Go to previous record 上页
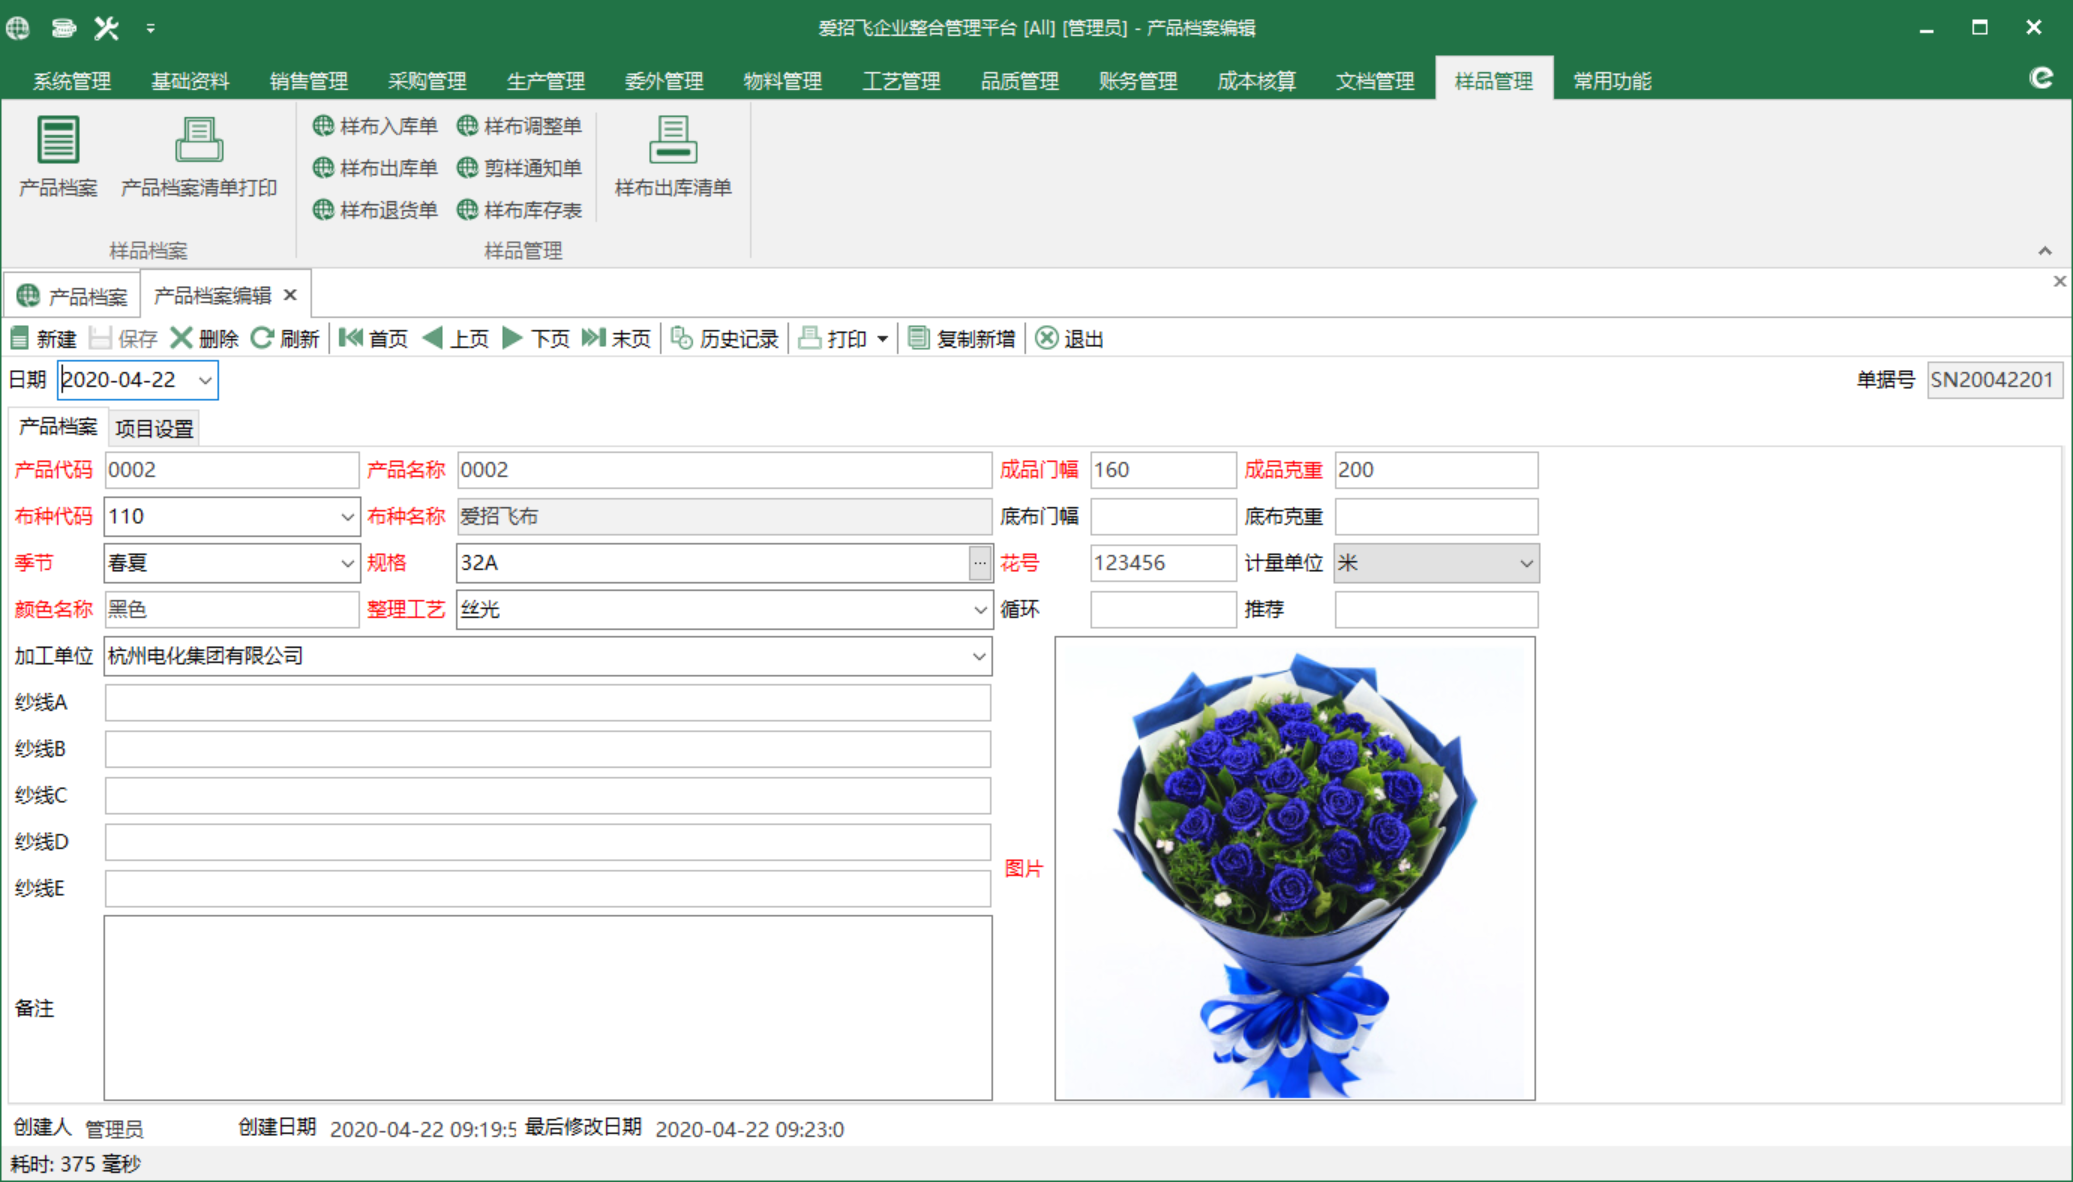This screenshot has height=1182, width=2073. pyautogui.click(x=456, y=339)
